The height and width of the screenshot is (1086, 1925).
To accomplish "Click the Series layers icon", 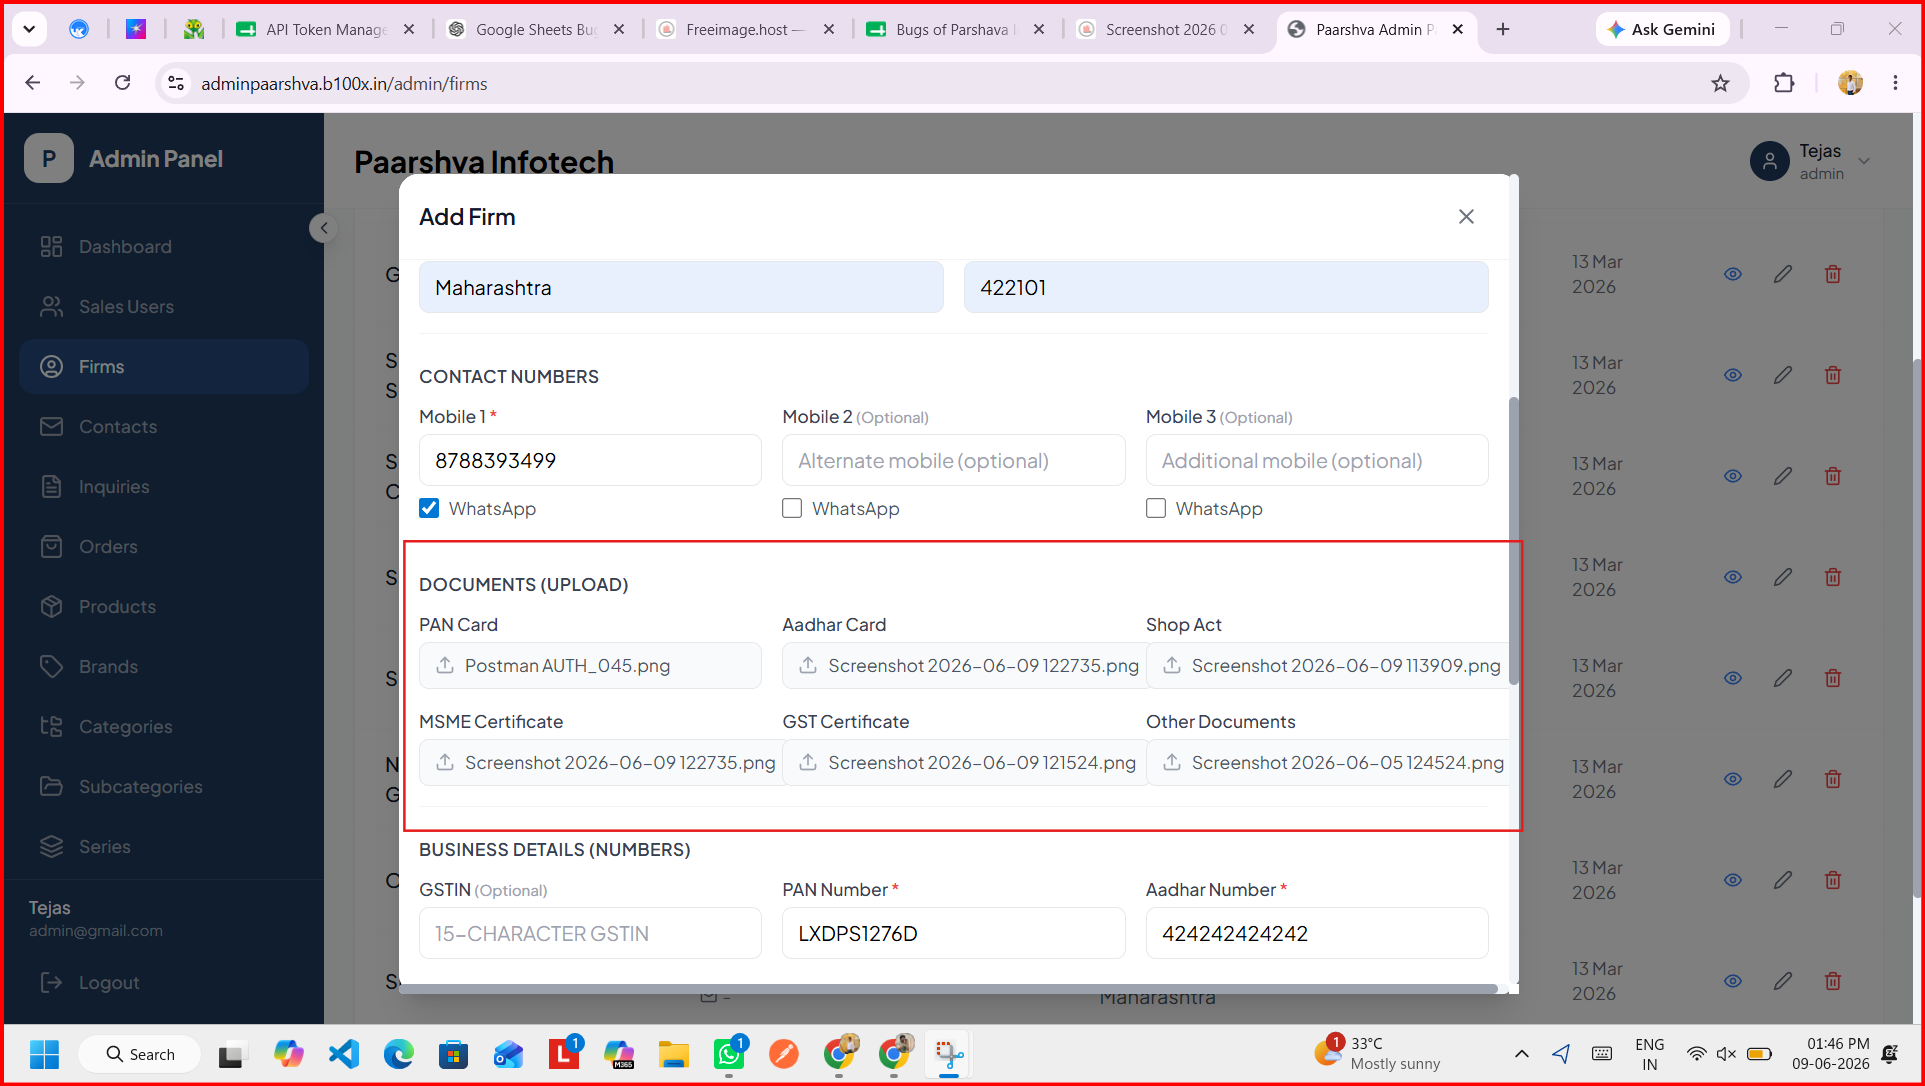I will click(51, 846).
